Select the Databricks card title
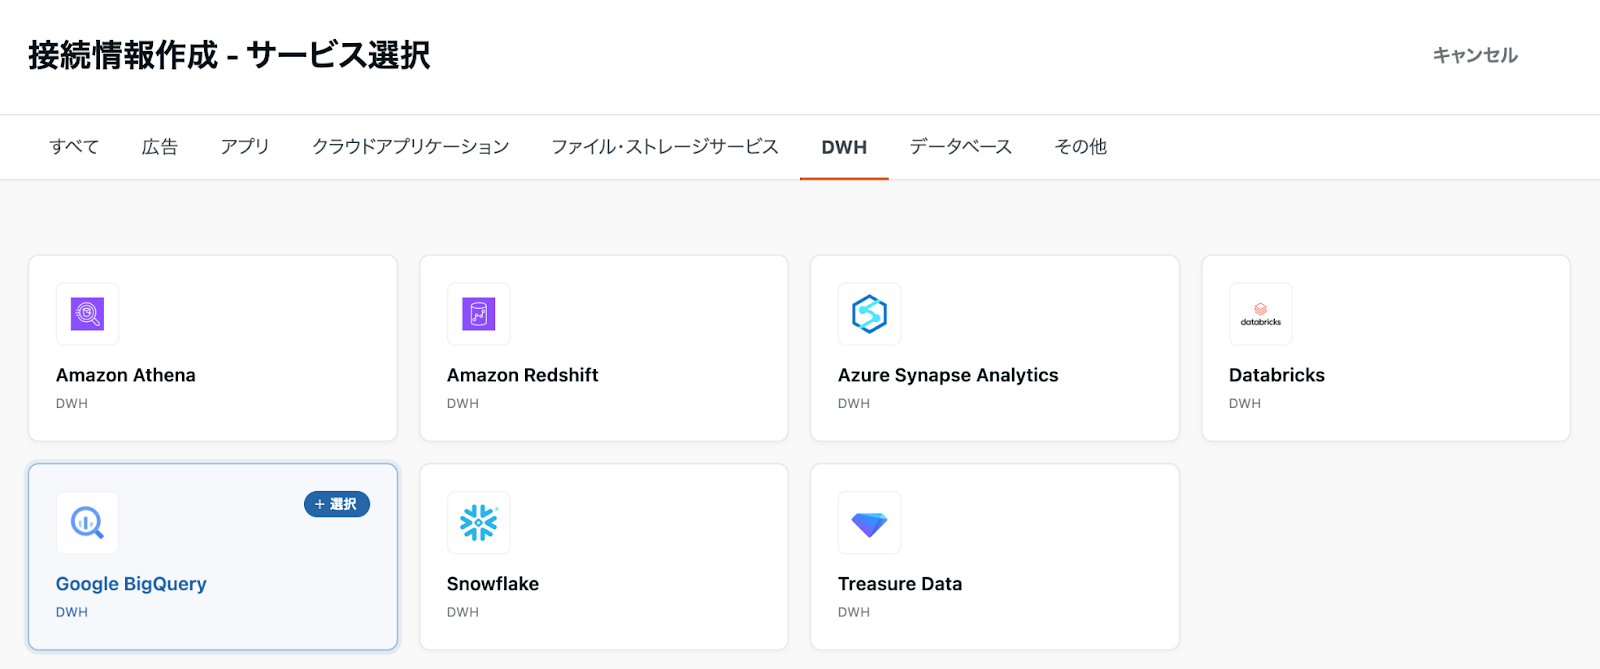The image size is (1600, 669). 1277,375
